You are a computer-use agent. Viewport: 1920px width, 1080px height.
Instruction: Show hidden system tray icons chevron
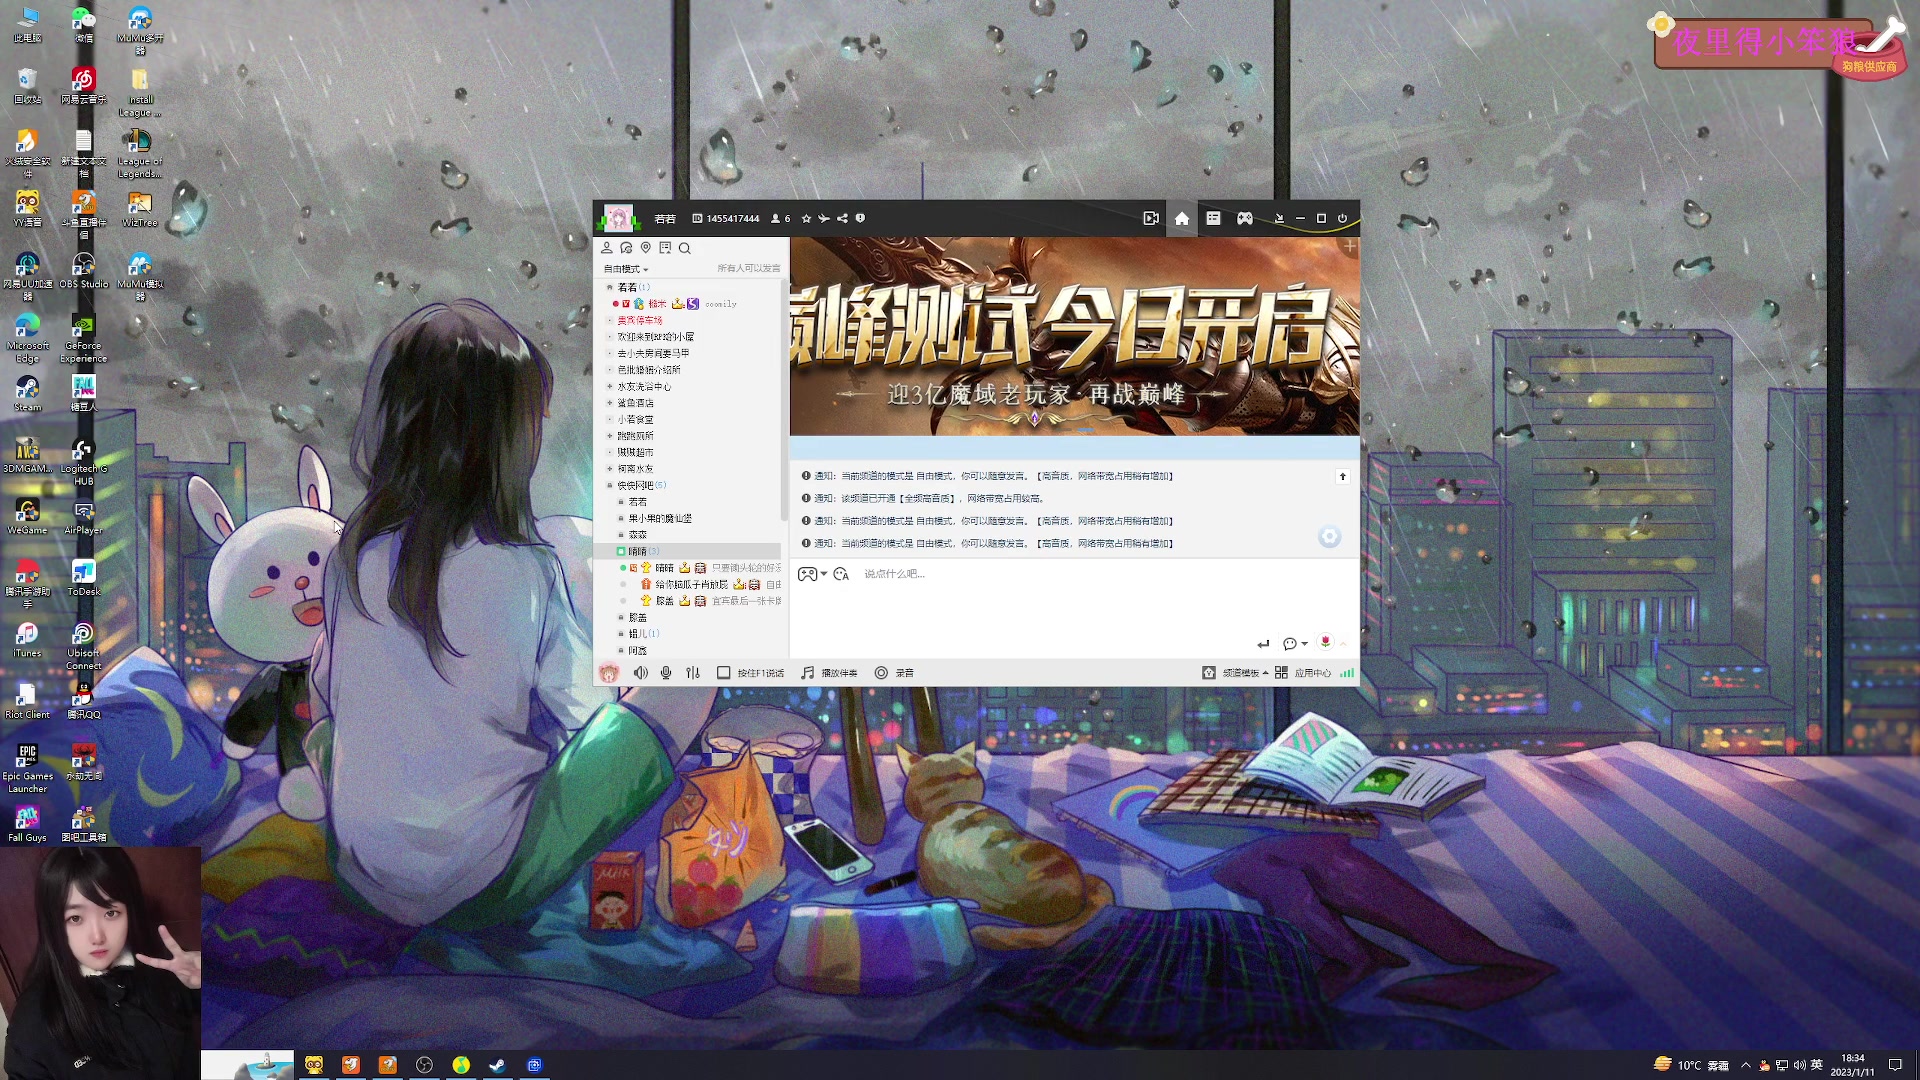[x=1746, y=1065]
